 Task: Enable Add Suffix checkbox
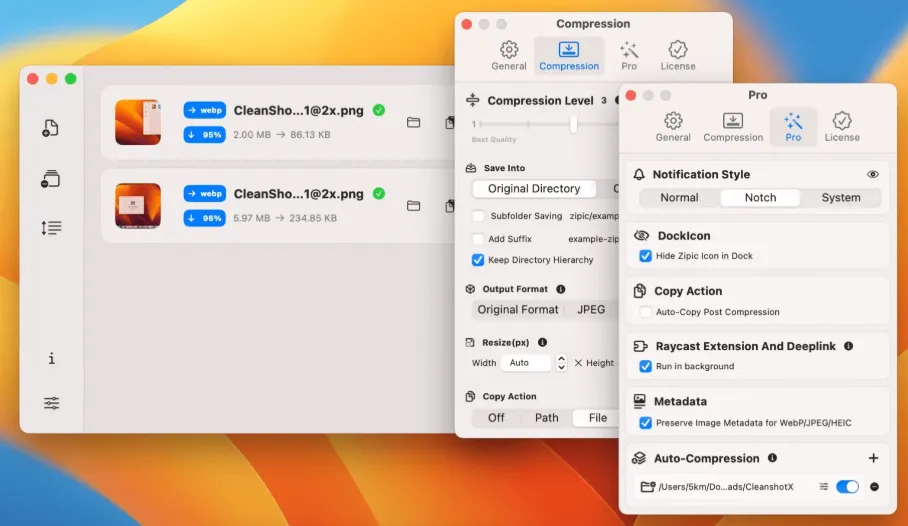(x=478, y=239)
